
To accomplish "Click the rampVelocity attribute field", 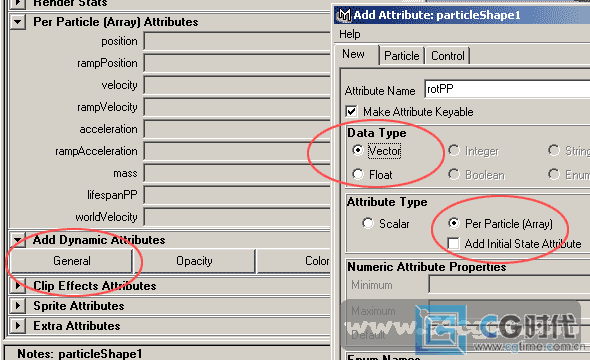I will click(x=237, y=107).
